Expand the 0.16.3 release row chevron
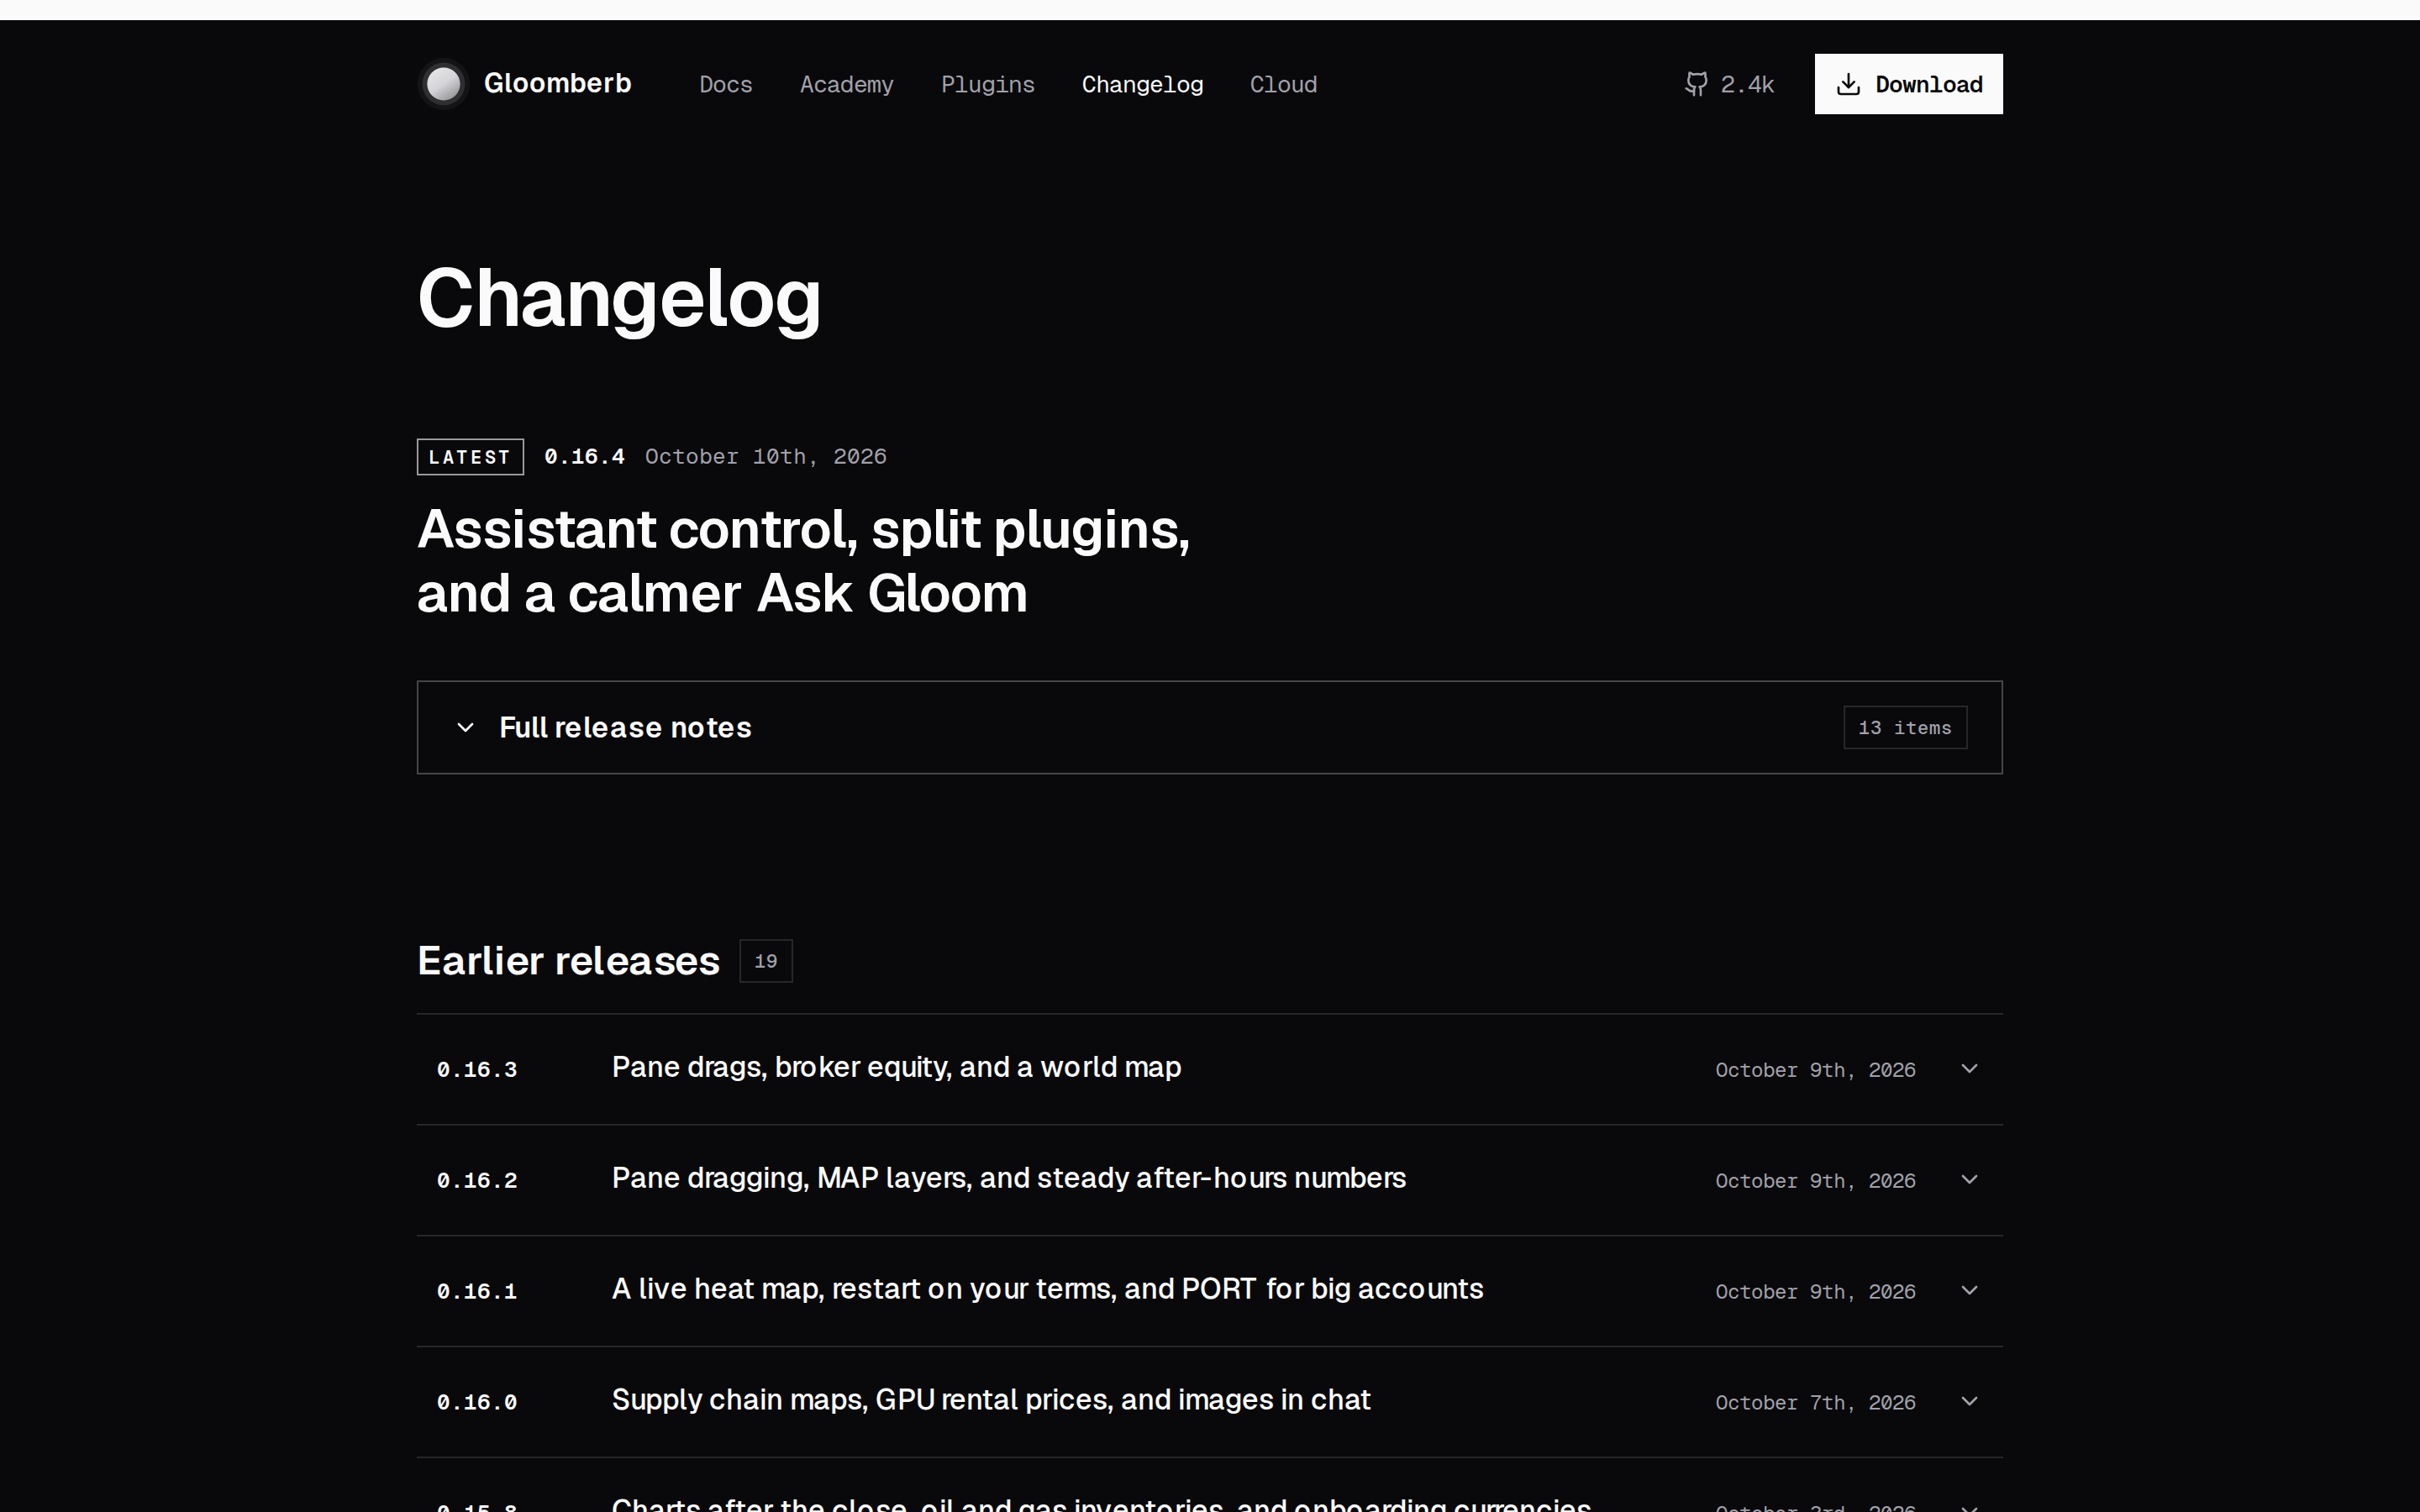 1969,1069
